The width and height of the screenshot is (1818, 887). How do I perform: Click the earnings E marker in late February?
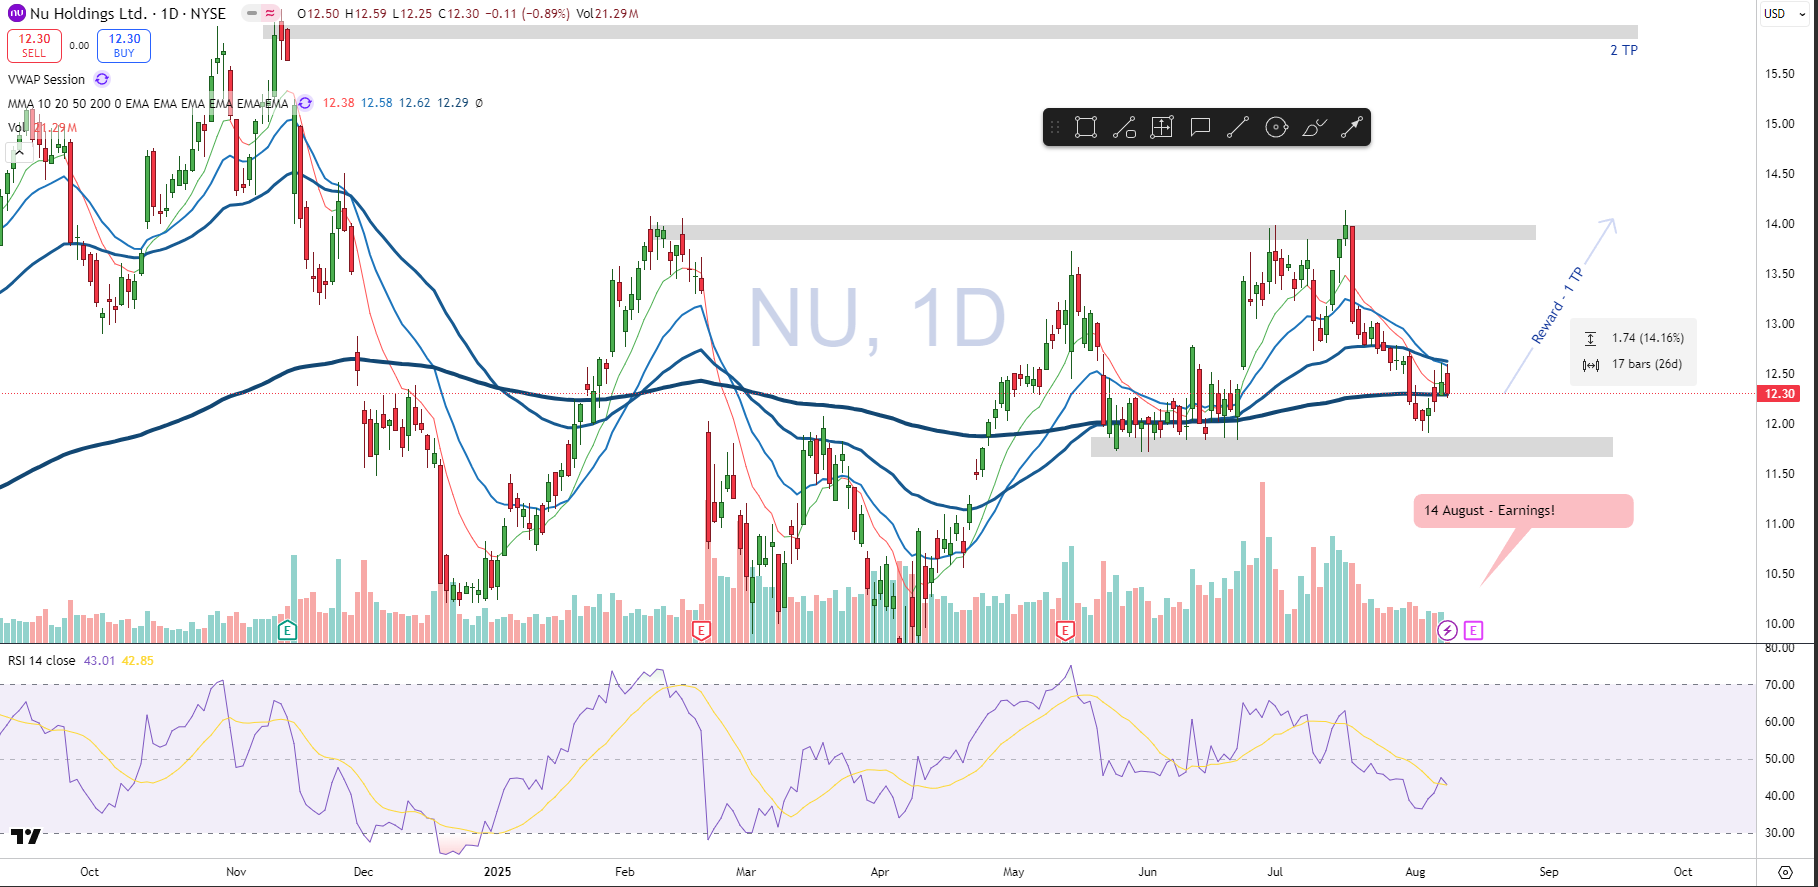(x=701, y=630)
